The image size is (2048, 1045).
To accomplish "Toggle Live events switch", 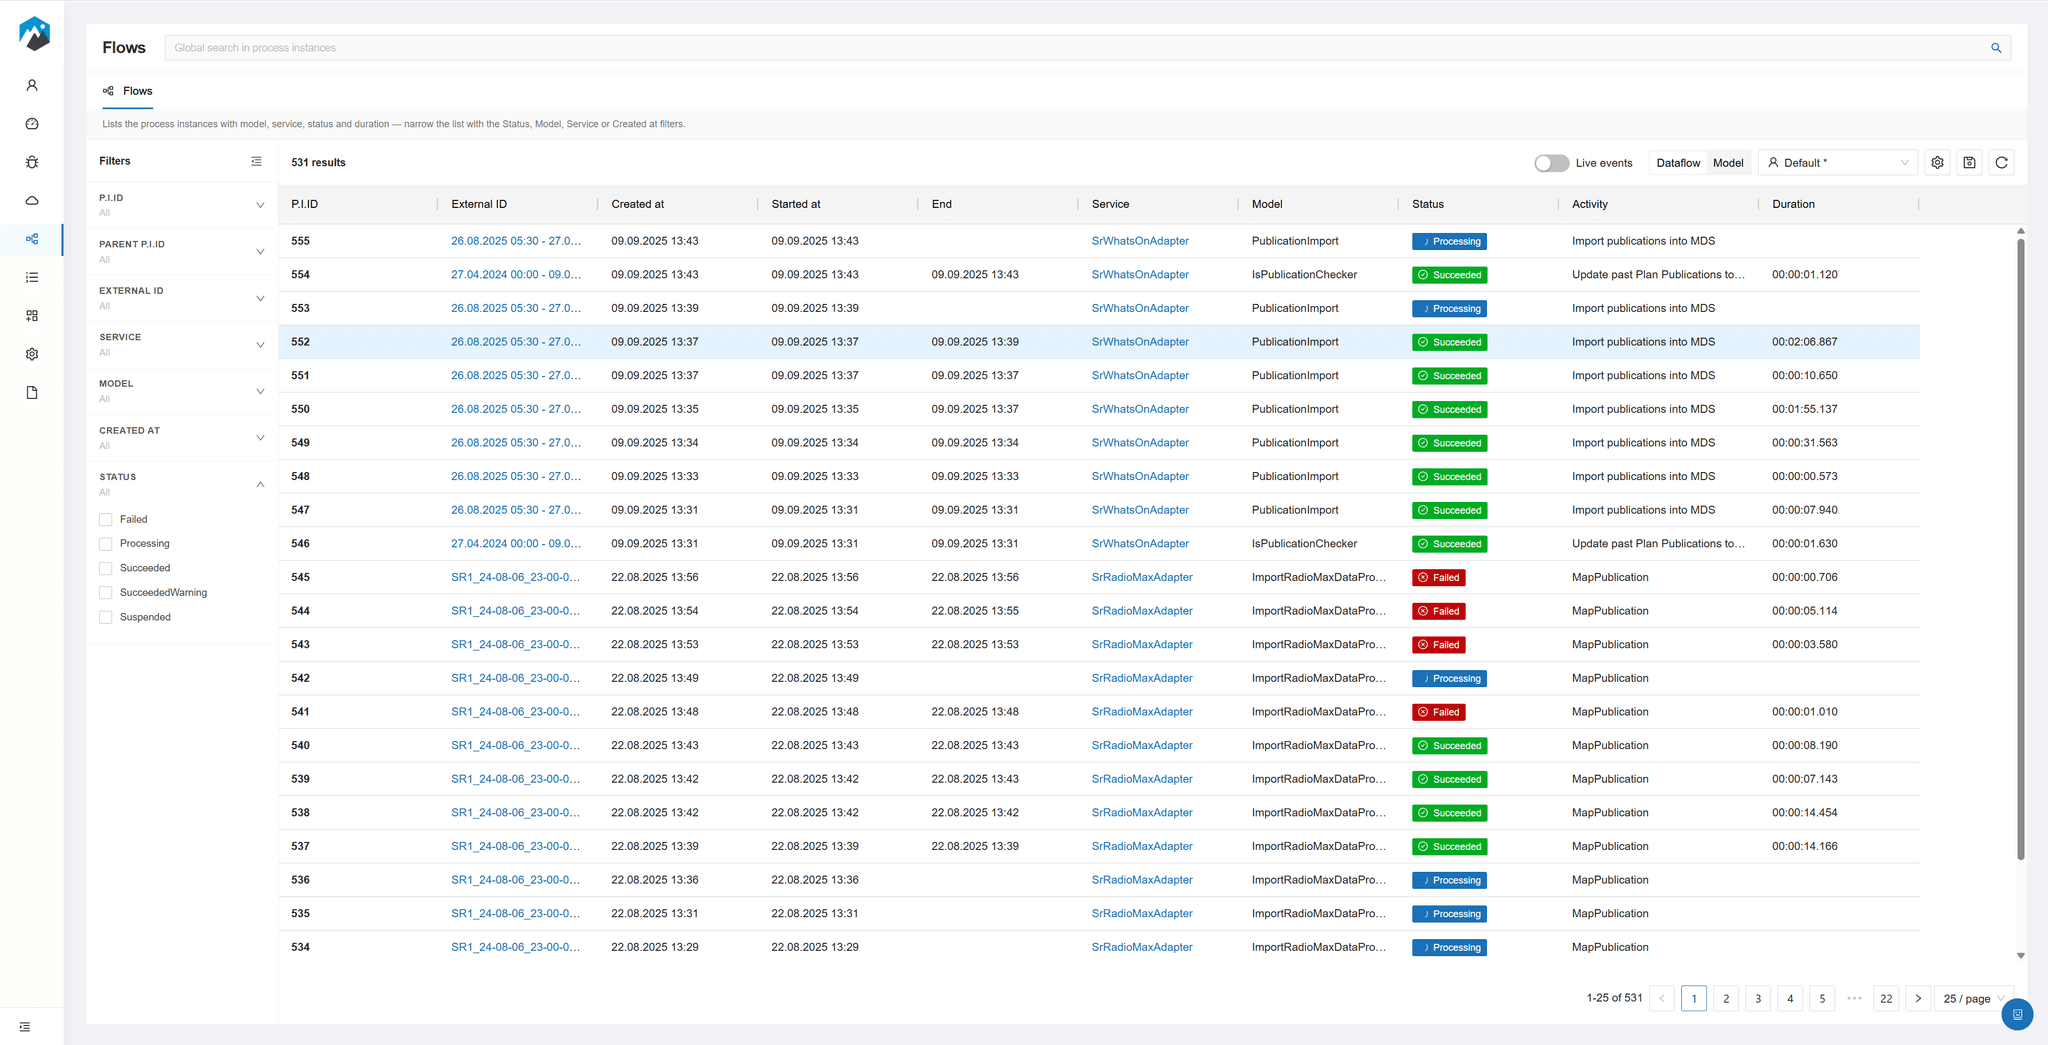I will [x=1552, y=163].
